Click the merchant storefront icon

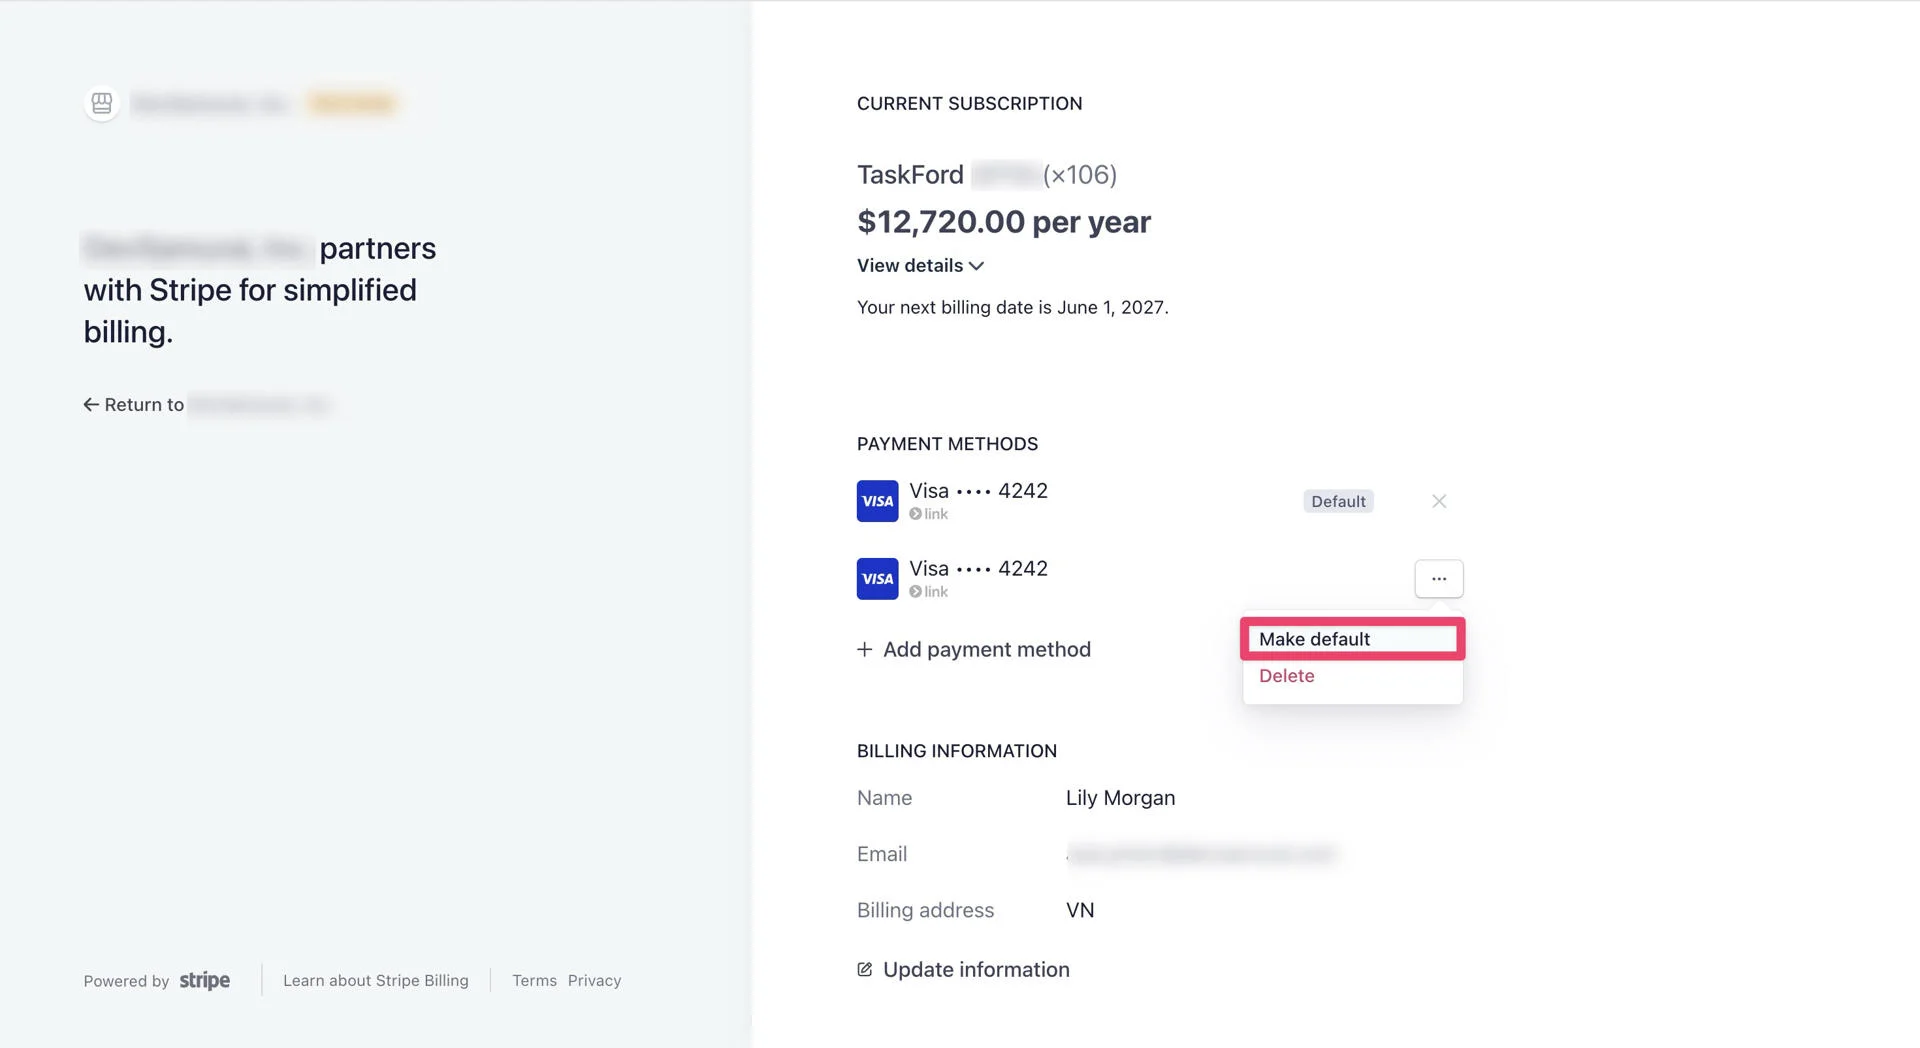point(101,103)
